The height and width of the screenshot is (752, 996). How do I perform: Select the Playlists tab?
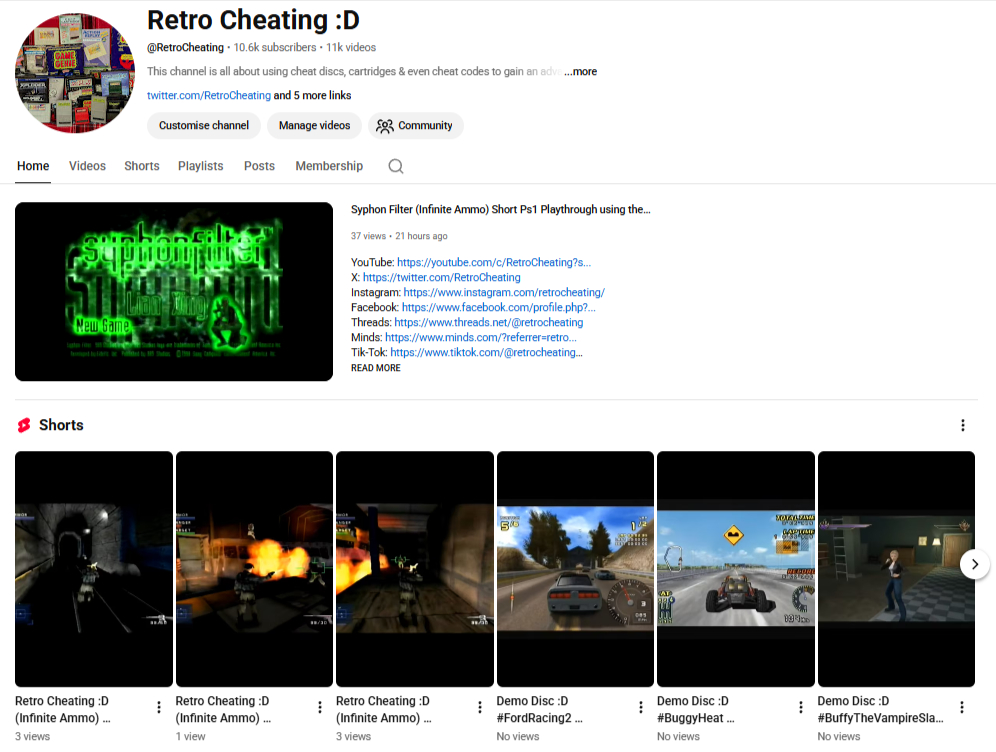(x=201, y=166)
